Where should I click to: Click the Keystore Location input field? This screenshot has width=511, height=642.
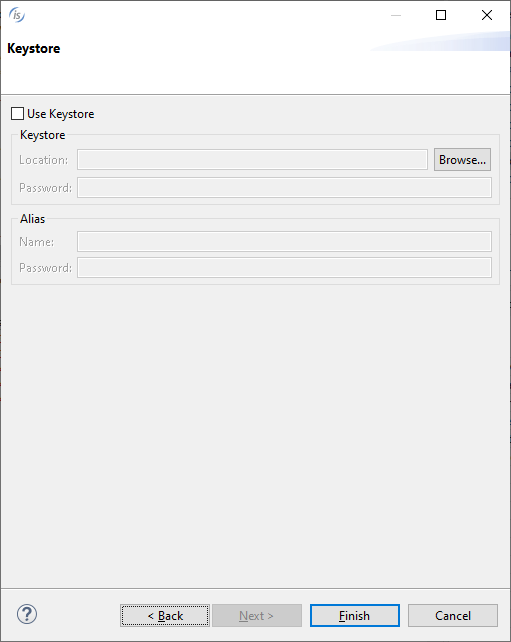coord(252,160)
